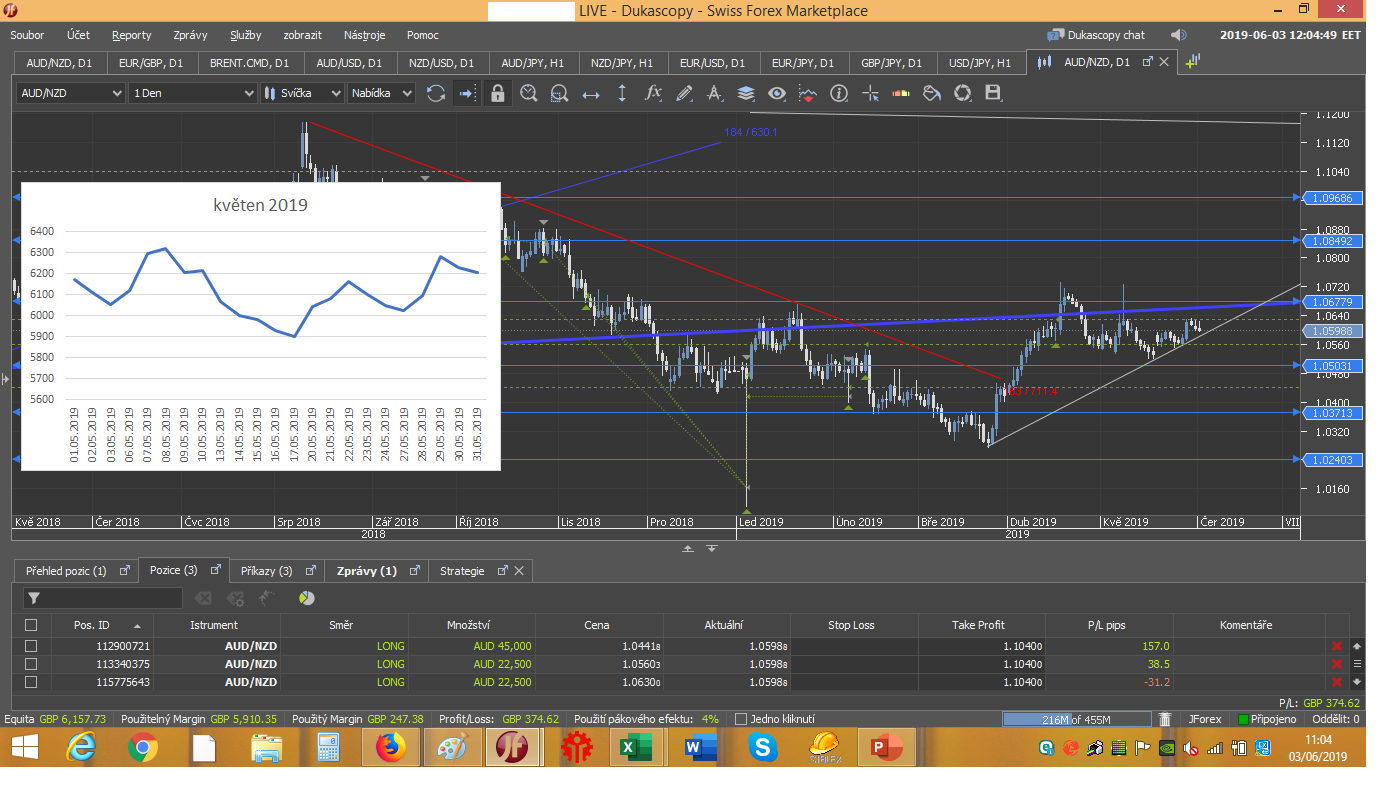Click the vertical stretch arrows icon
Viewport: 1399px width, 794px height.
[x=622, y=93]
